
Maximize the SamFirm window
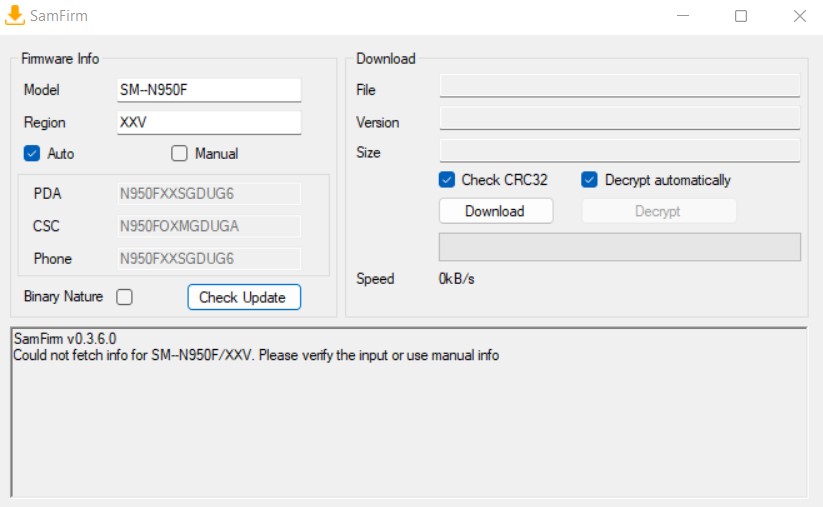pyautogui.click(x=741, y=16)
